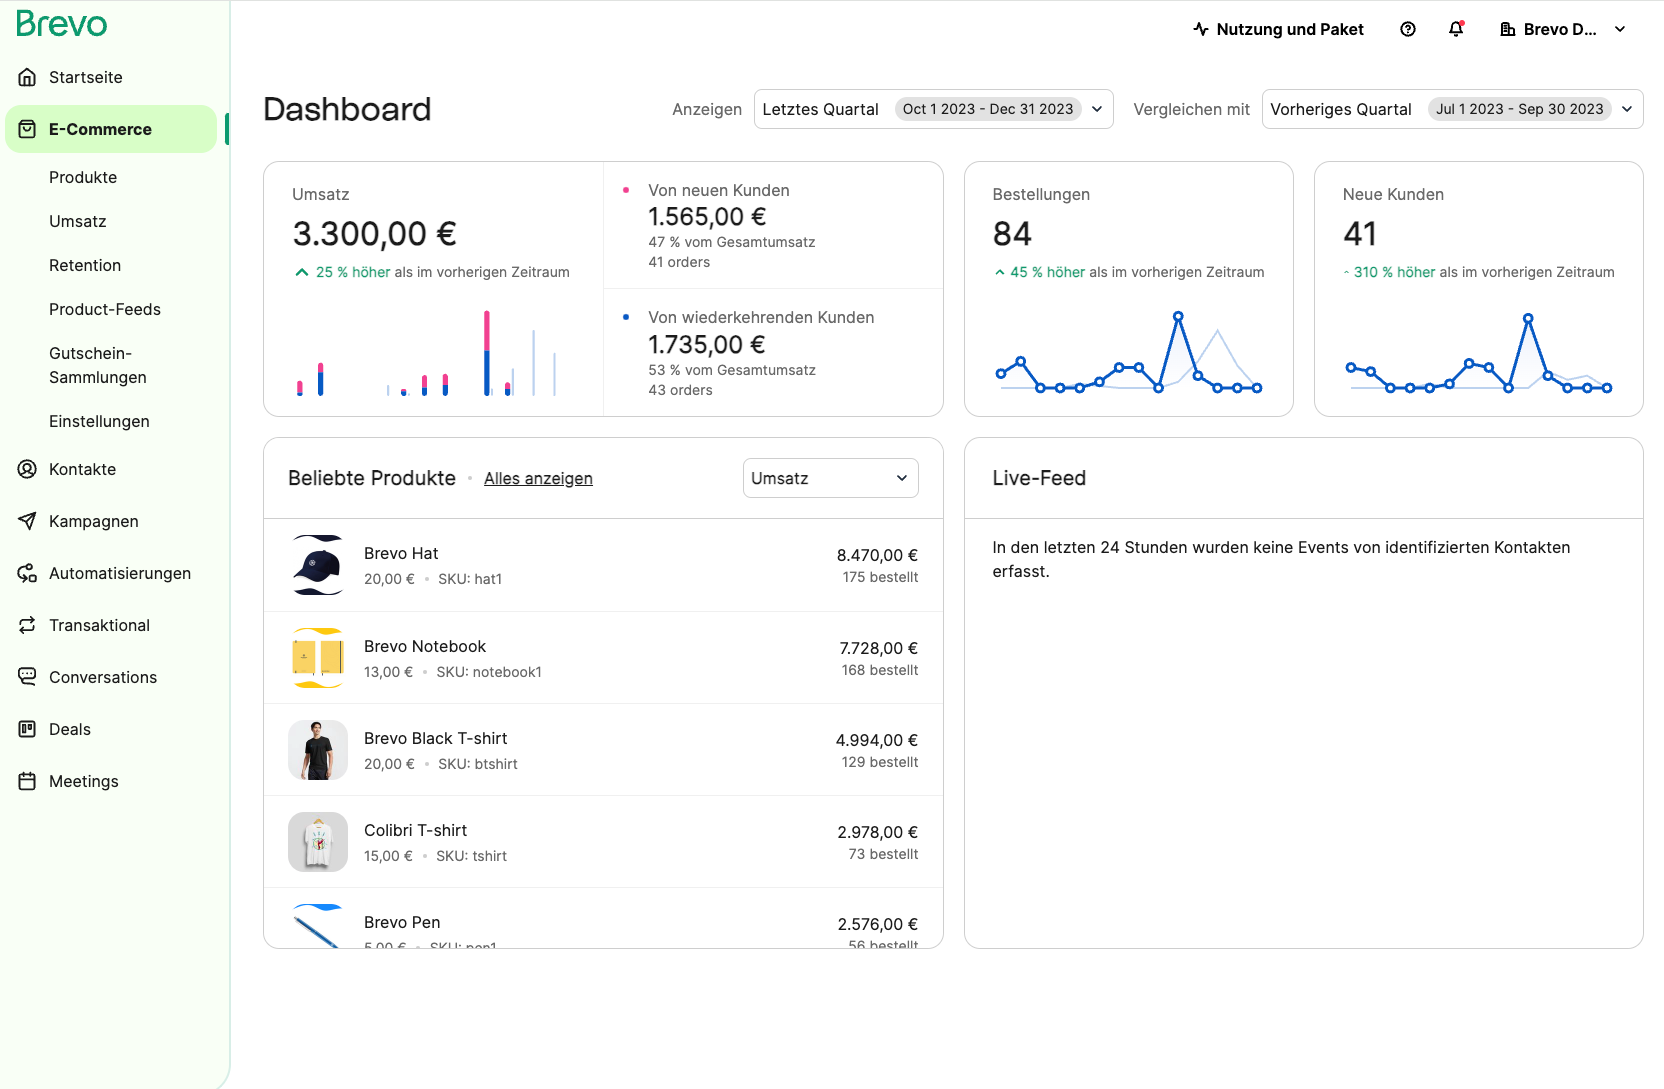Screen dimensions: 1664x1089
Task: Click the Deals board icon
Action: click(27, 729)
